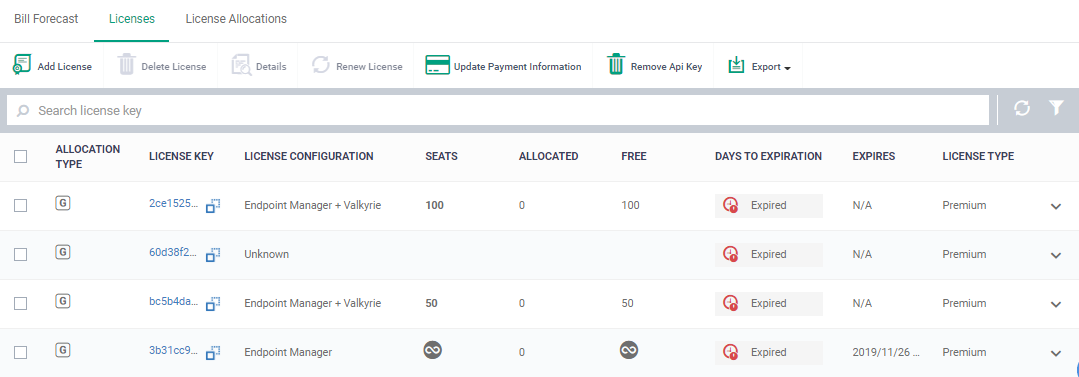Switch to the Bill Forecast tab

[x=46, y=19]
